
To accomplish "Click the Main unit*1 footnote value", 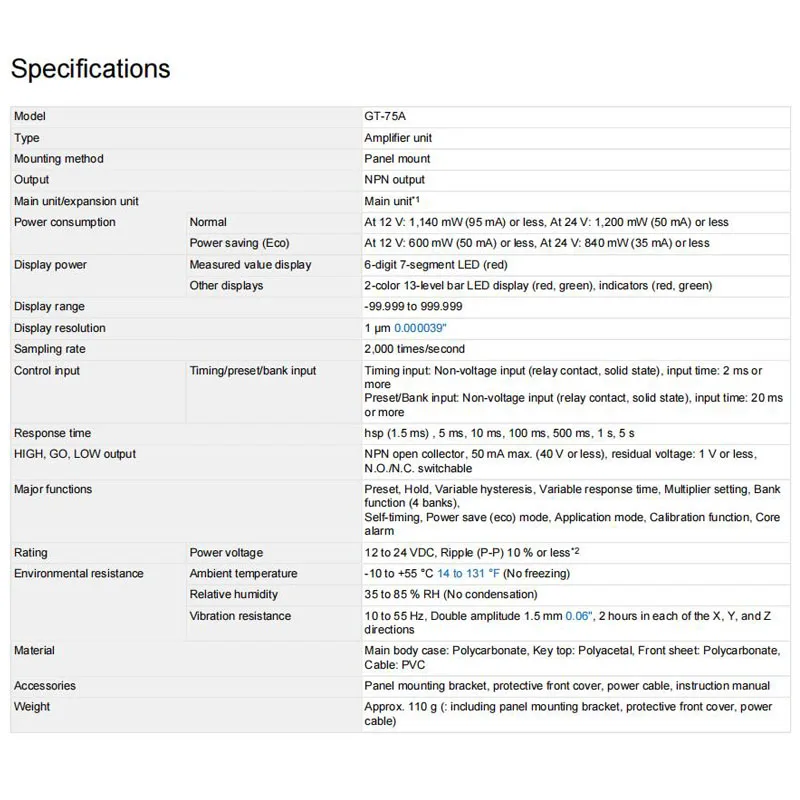I will tap(391, 201).
